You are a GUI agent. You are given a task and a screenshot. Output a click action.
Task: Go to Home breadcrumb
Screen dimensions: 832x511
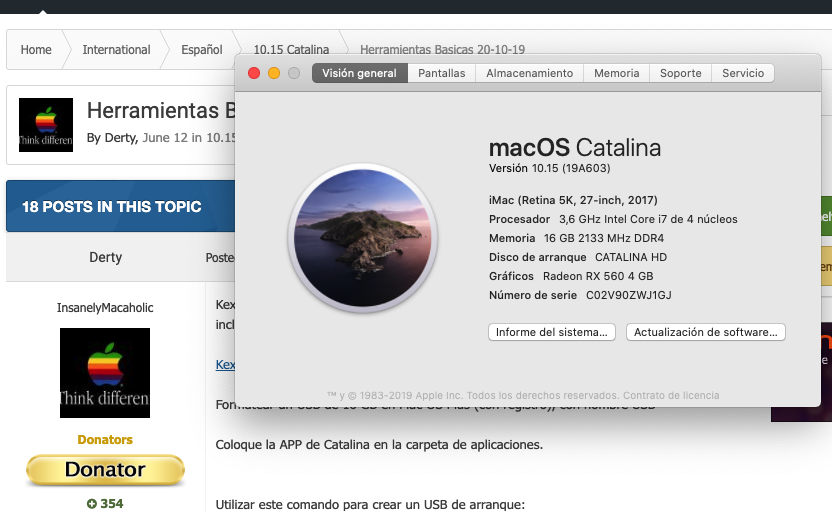tap(36, 50)
